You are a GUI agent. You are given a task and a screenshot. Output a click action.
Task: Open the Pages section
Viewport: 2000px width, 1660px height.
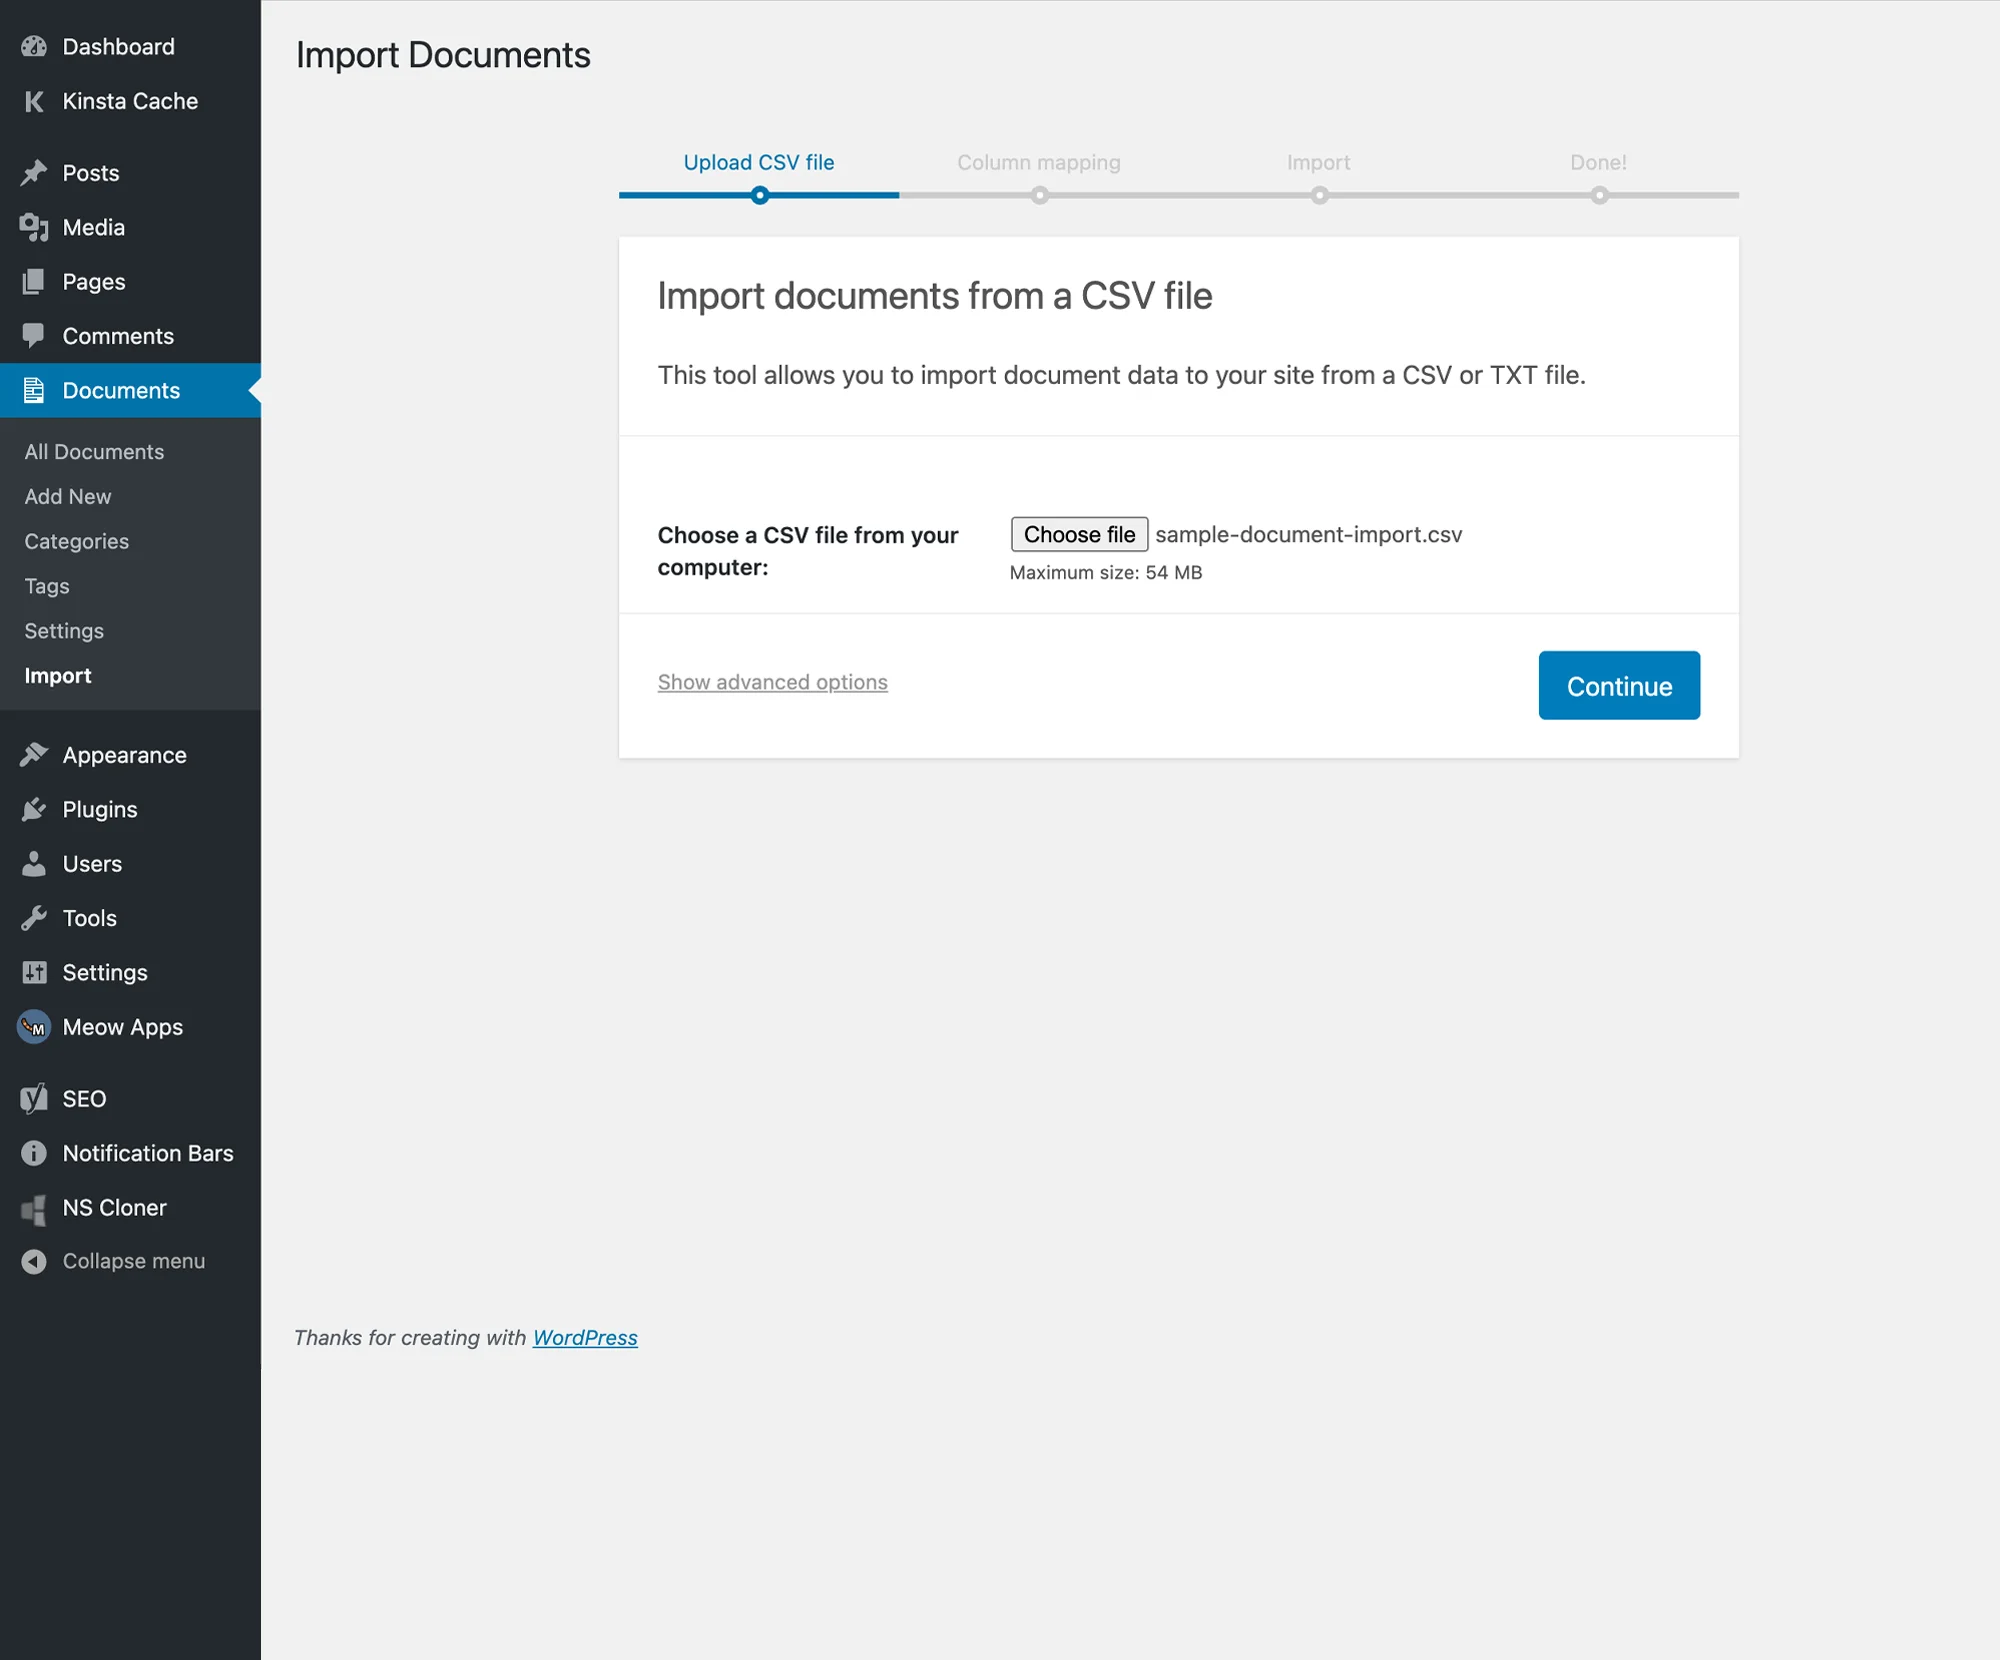(94, 281)
